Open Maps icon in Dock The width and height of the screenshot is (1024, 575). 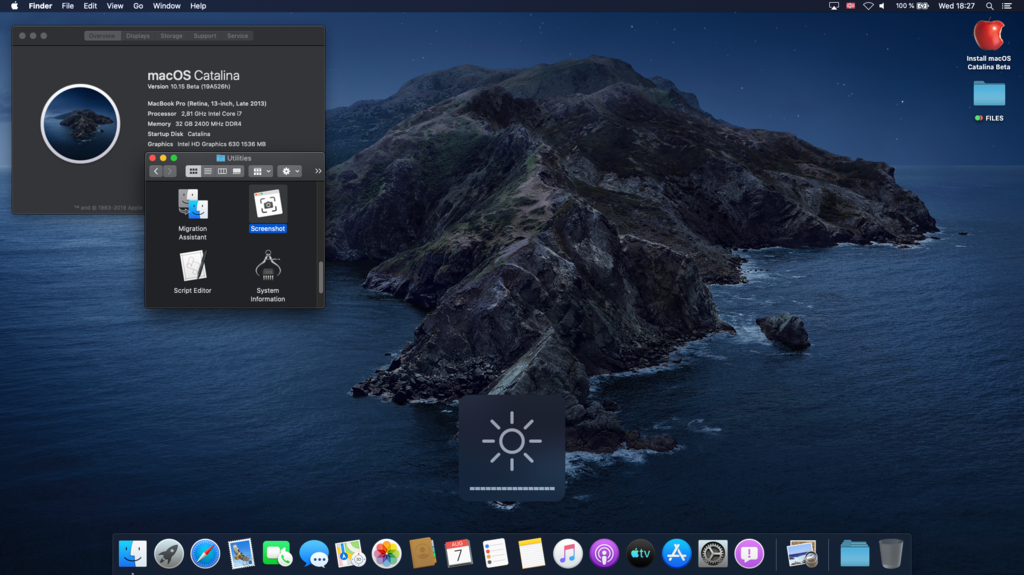pyautogui.click(x=350, y=554)
